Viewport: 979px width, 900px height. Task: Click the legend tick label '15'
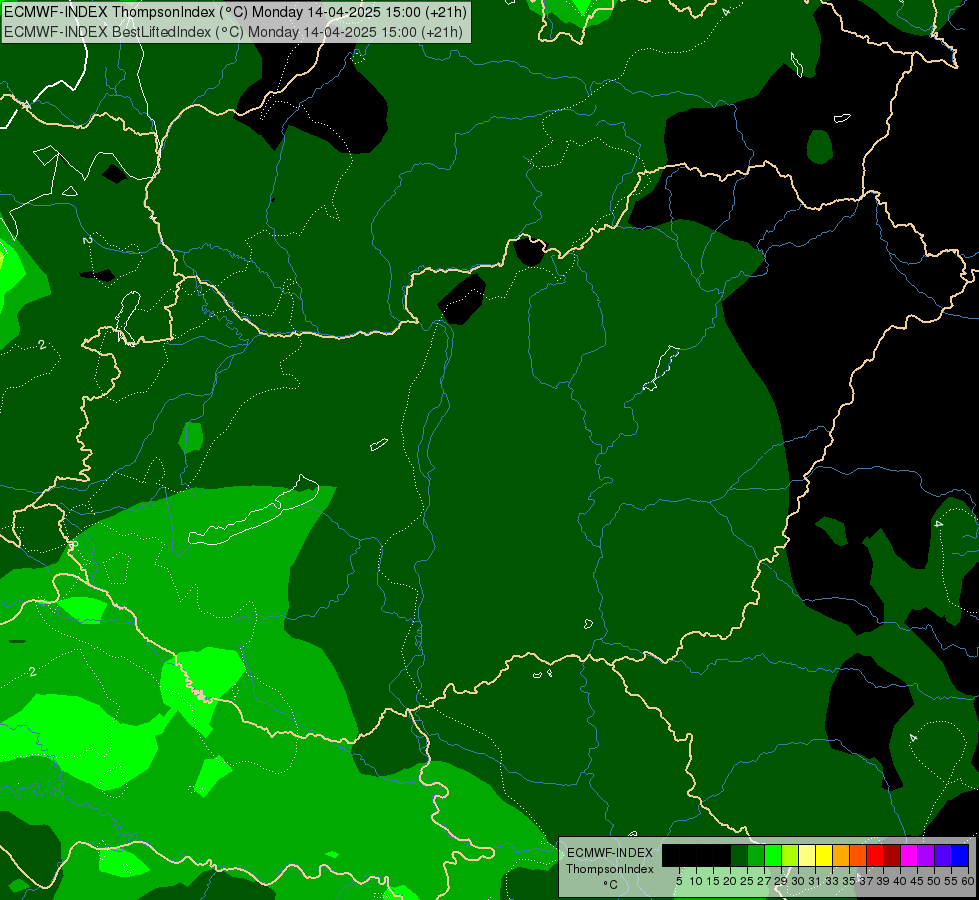713,881
